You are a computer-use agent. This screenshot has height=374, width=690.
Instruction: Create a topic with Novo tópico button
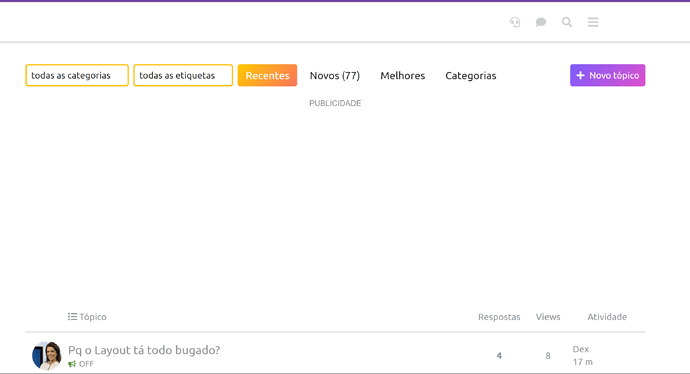click(x=608, y=75)
